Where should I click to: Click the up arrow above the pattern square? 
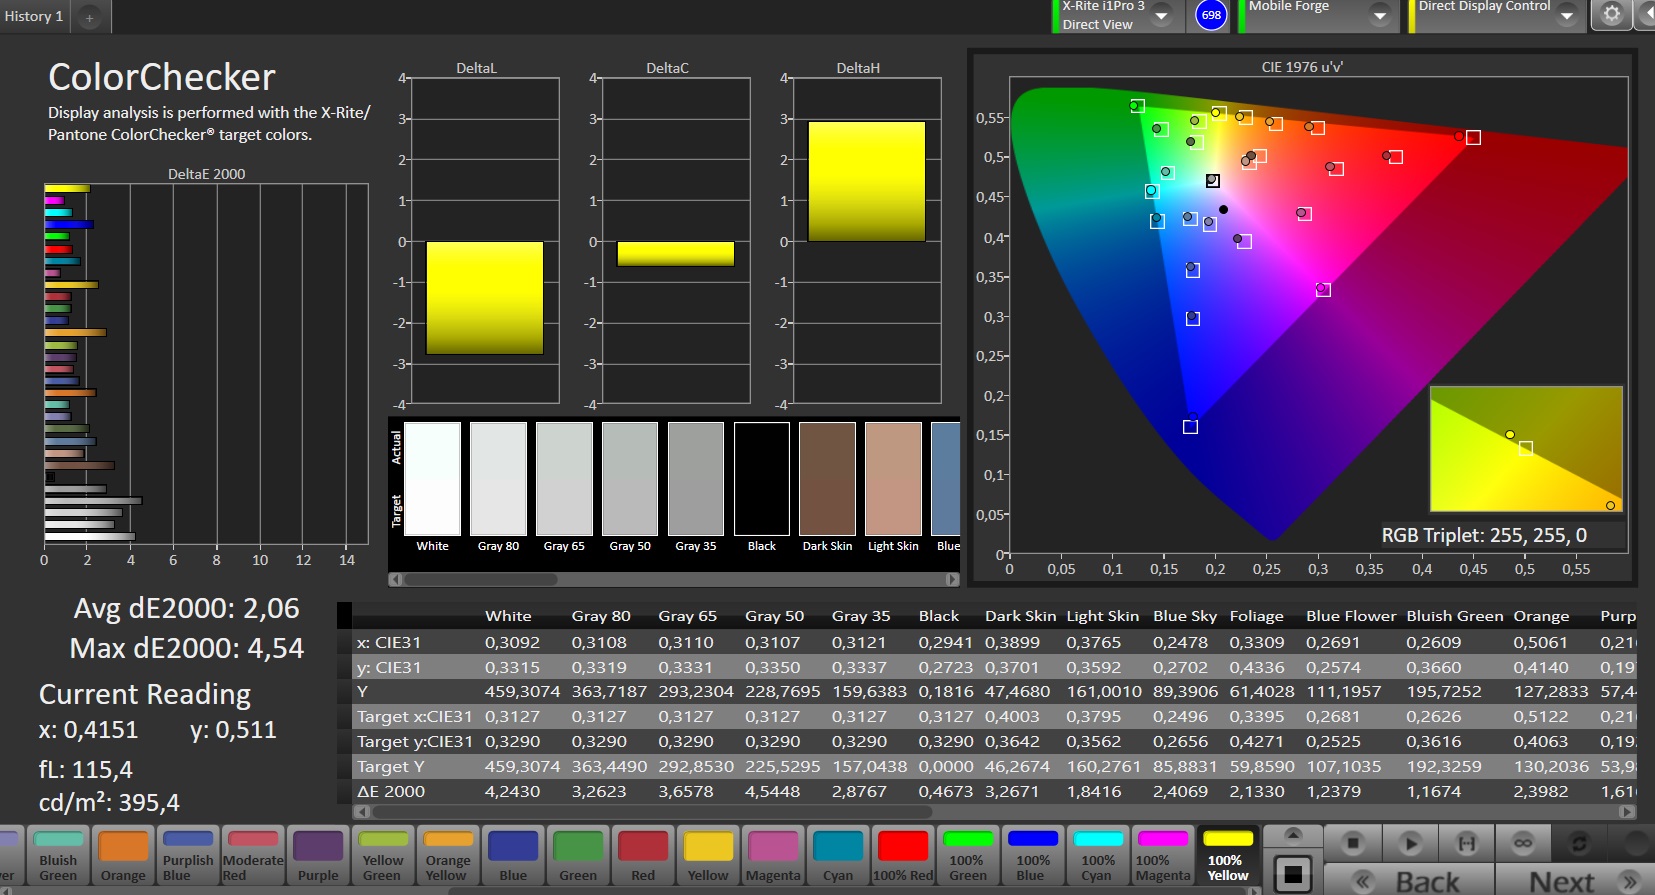point(1293,835)
